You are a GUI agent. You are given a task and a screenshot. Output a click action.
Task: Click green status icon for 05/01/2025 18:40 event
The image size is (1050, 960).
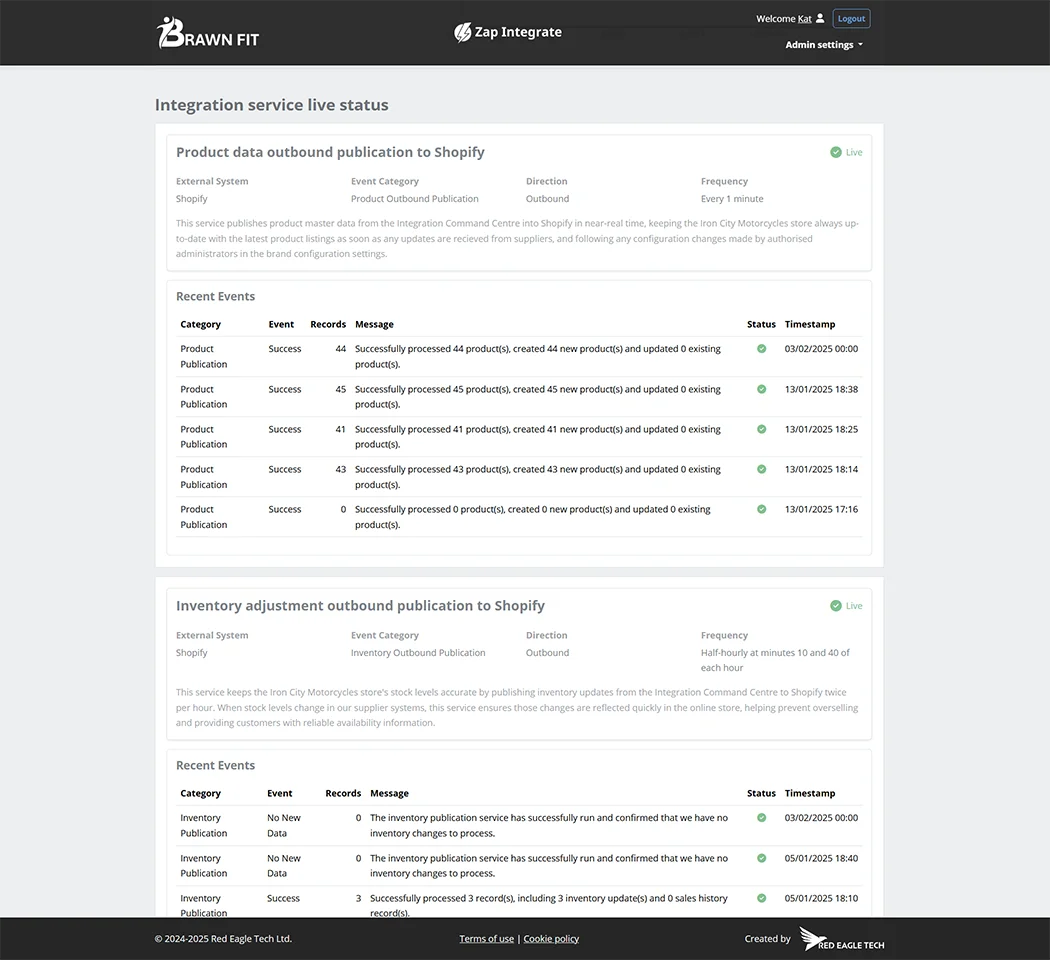[761, 858]
